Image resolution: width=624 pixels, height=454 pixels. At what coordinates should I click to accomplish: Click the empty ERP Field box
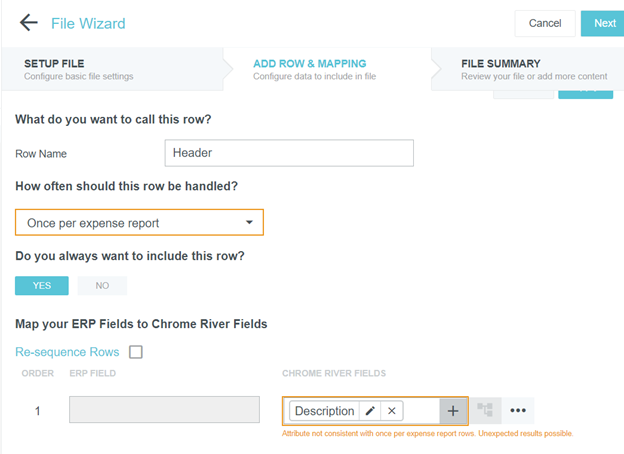pos(164,410)
